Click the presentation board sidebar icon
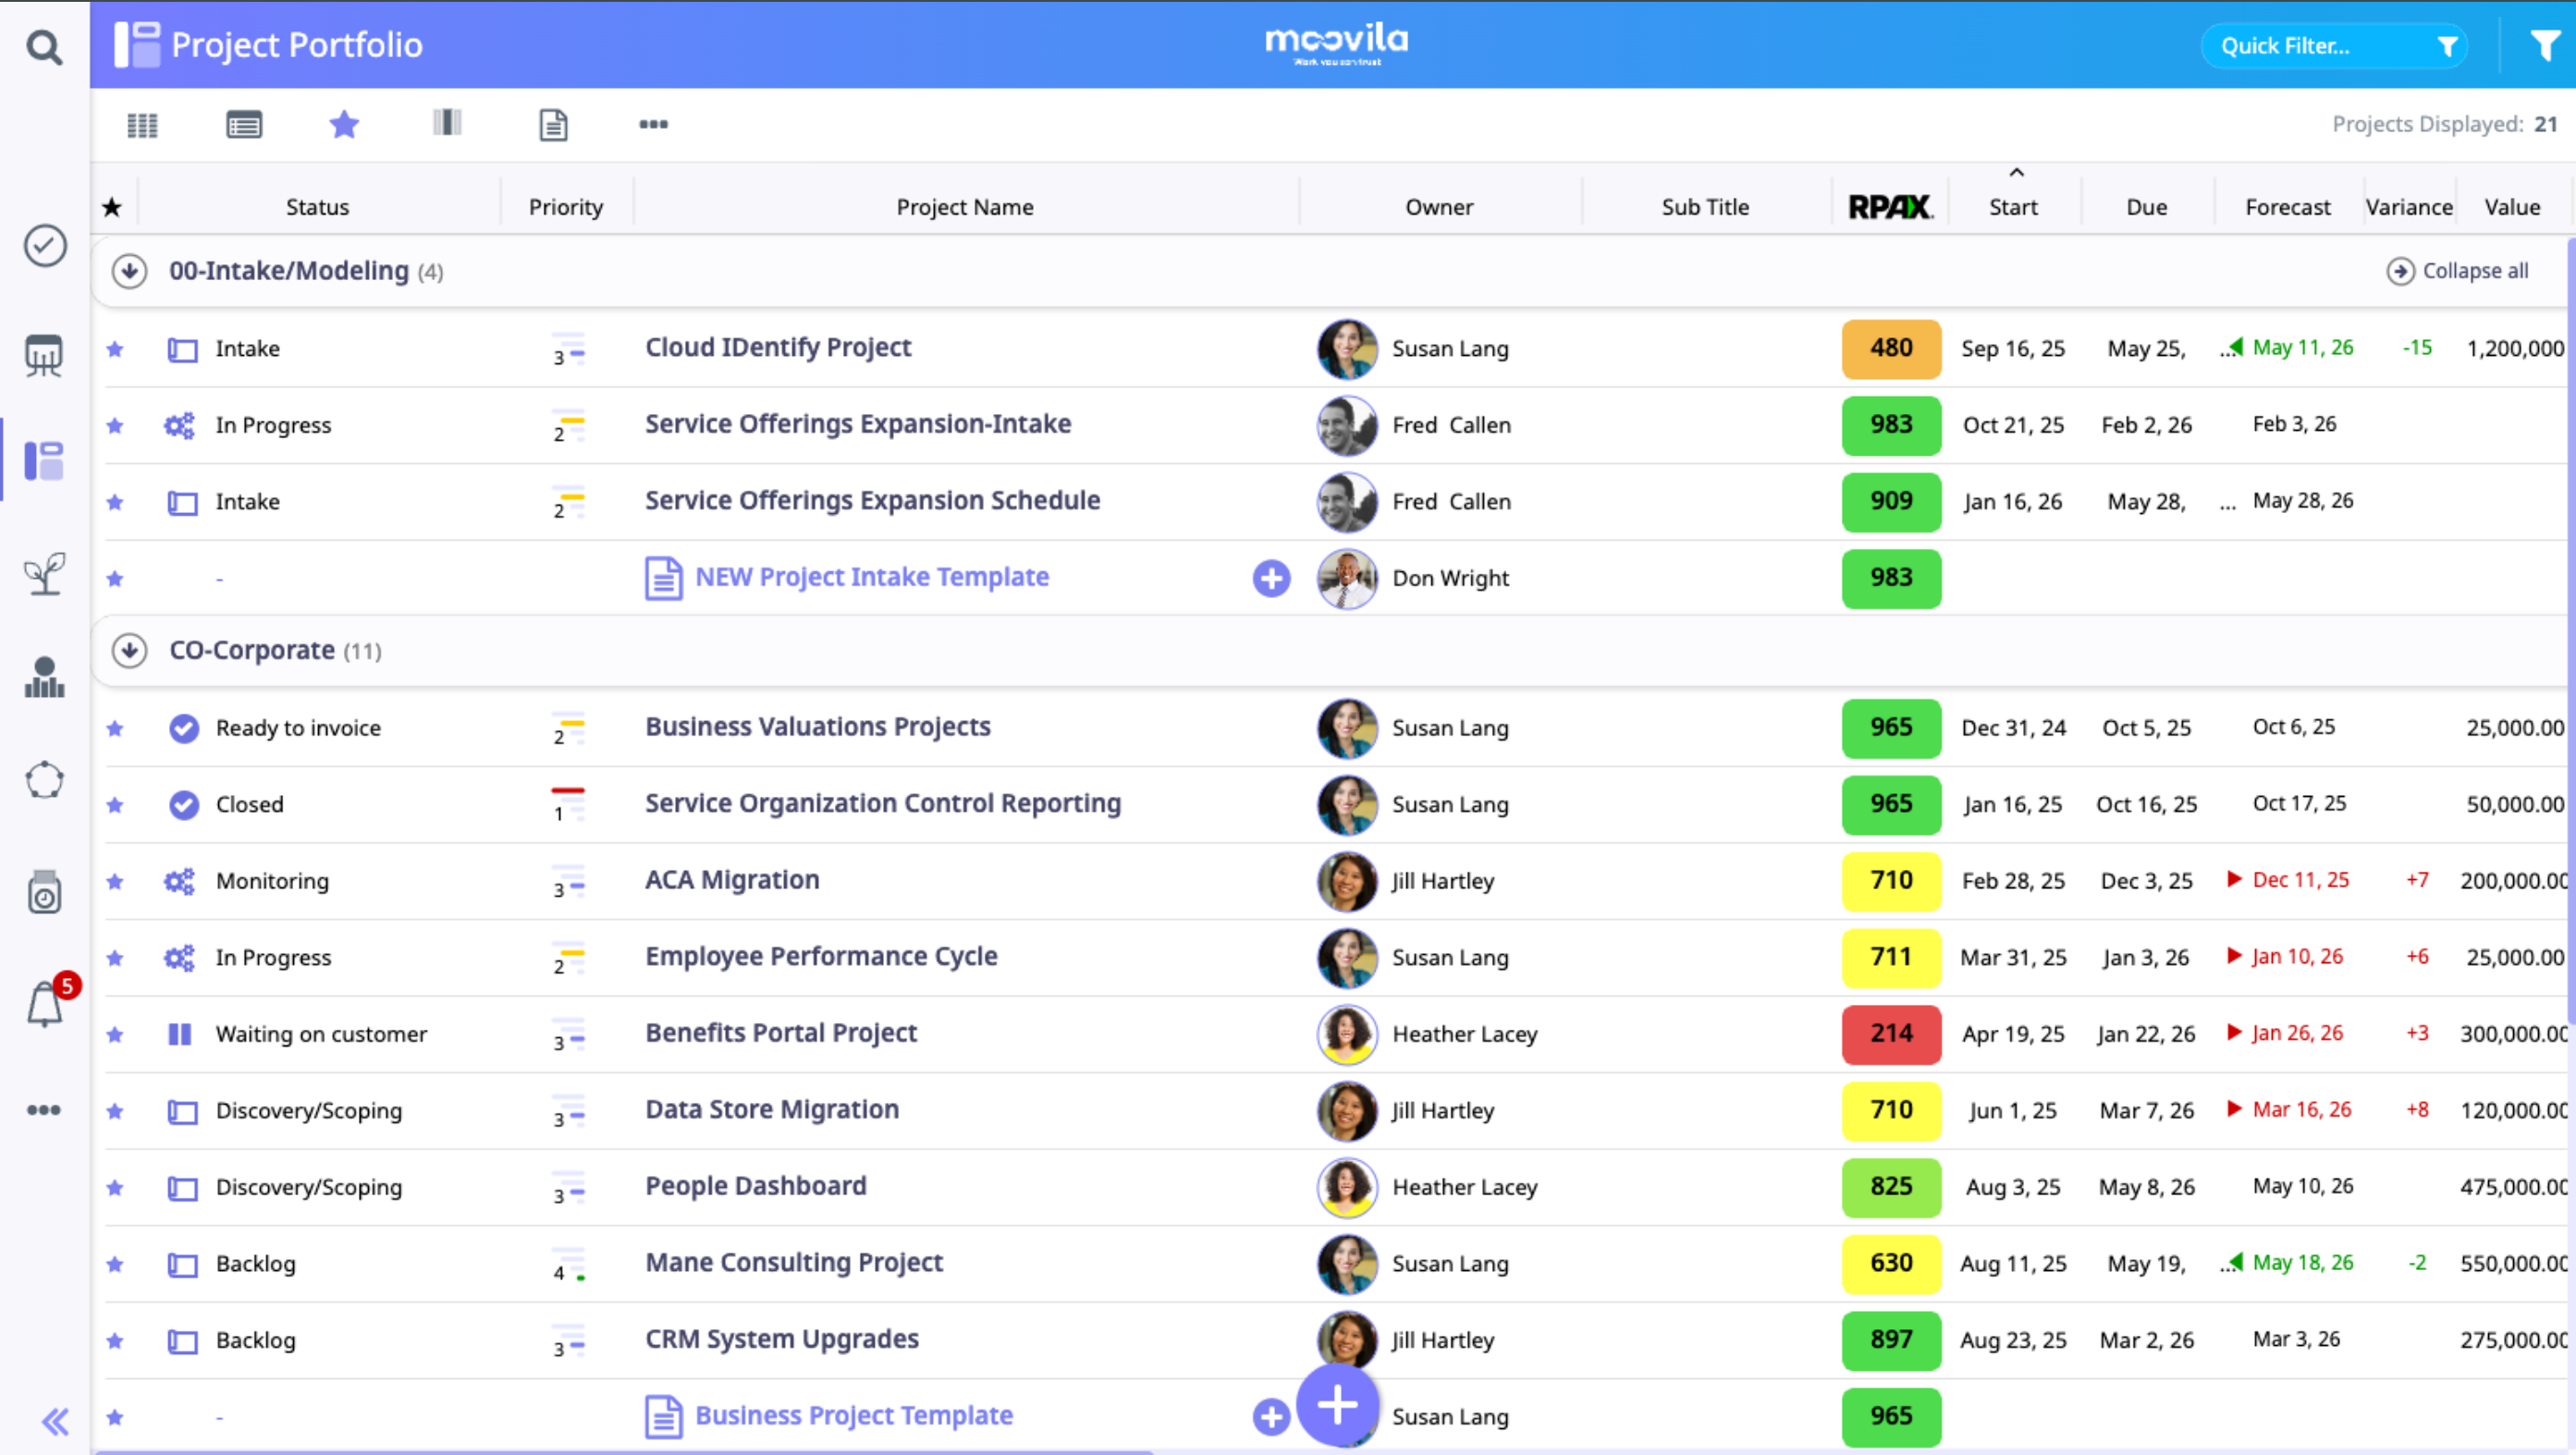The width and height of the screenshot is (2576, 1455). tap(44, 355)
